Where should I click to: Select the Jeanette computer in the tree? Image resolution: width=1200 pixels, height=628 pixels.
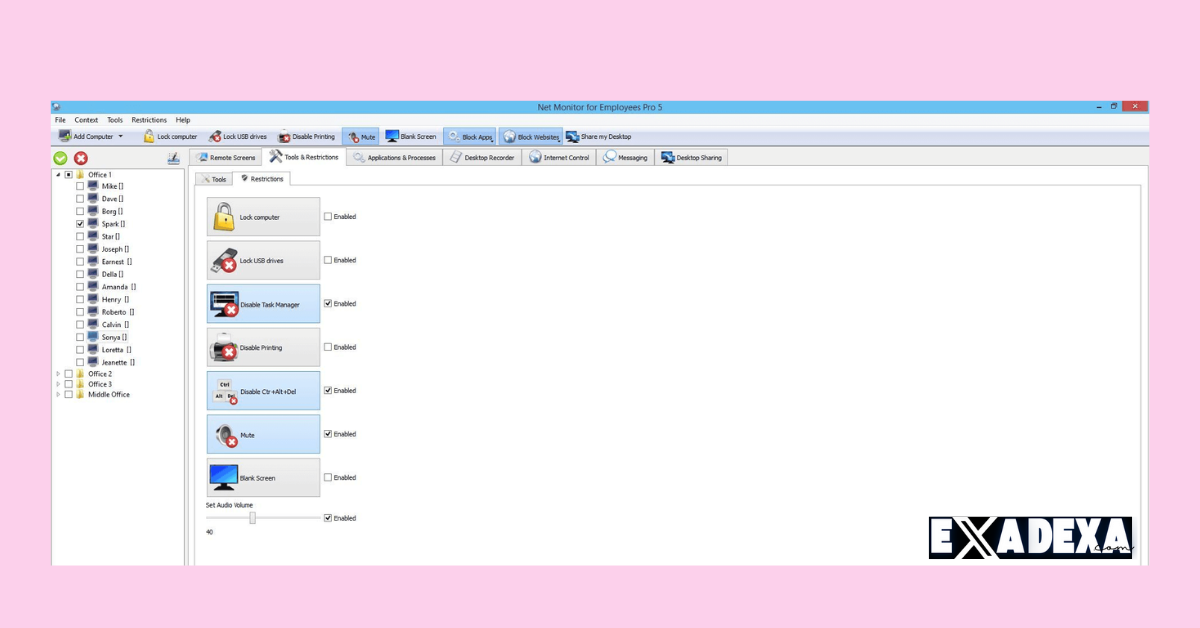[x=113, y=361]
